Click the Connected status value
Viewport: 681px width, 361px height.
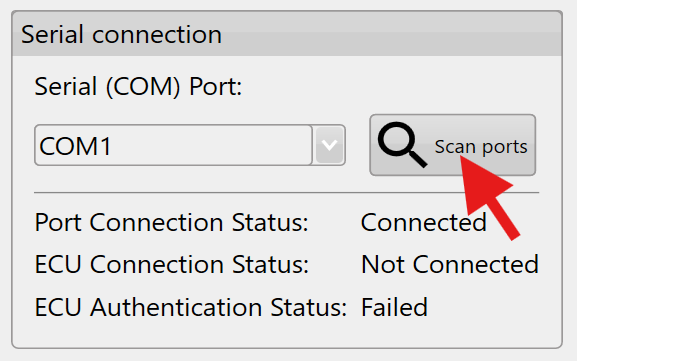coord(423,222)
